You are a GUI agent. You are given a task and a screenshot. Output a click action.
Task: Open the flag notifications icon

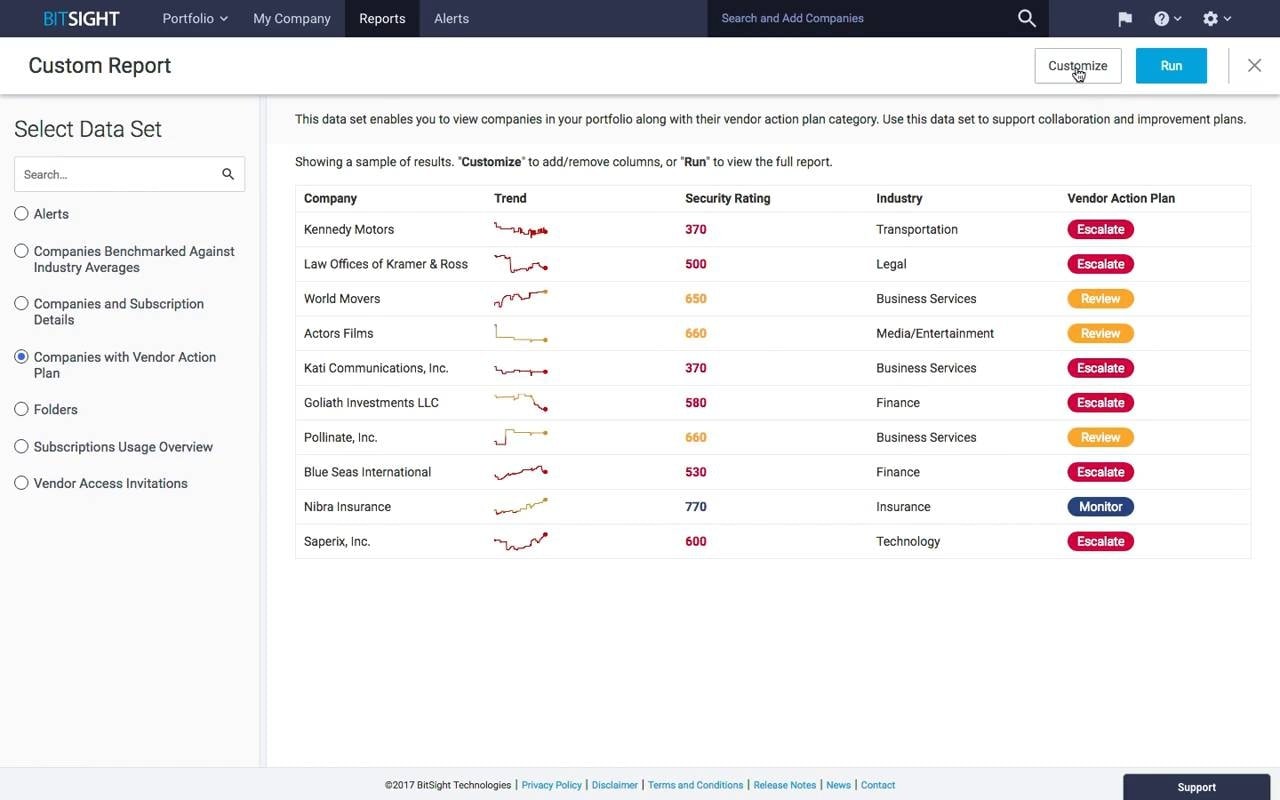(1125, 19)
